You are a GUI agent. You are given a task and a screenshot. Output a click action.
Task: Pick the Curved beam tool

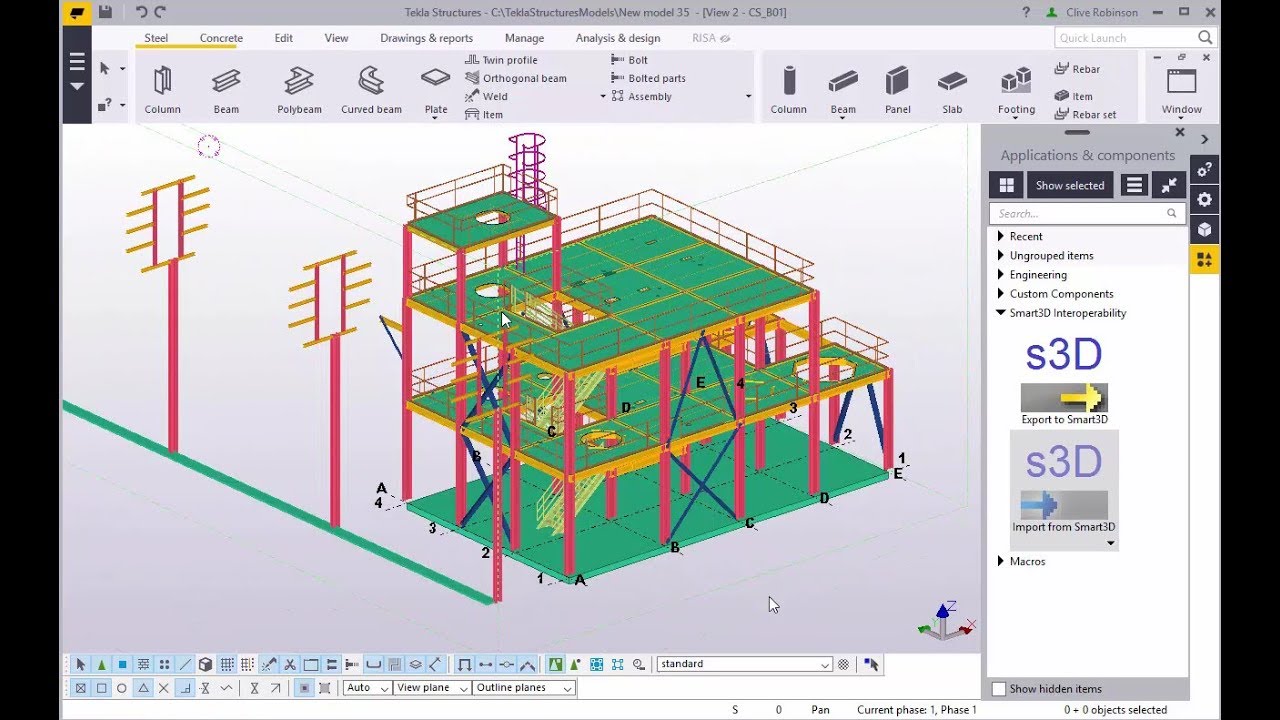point(371,90)
